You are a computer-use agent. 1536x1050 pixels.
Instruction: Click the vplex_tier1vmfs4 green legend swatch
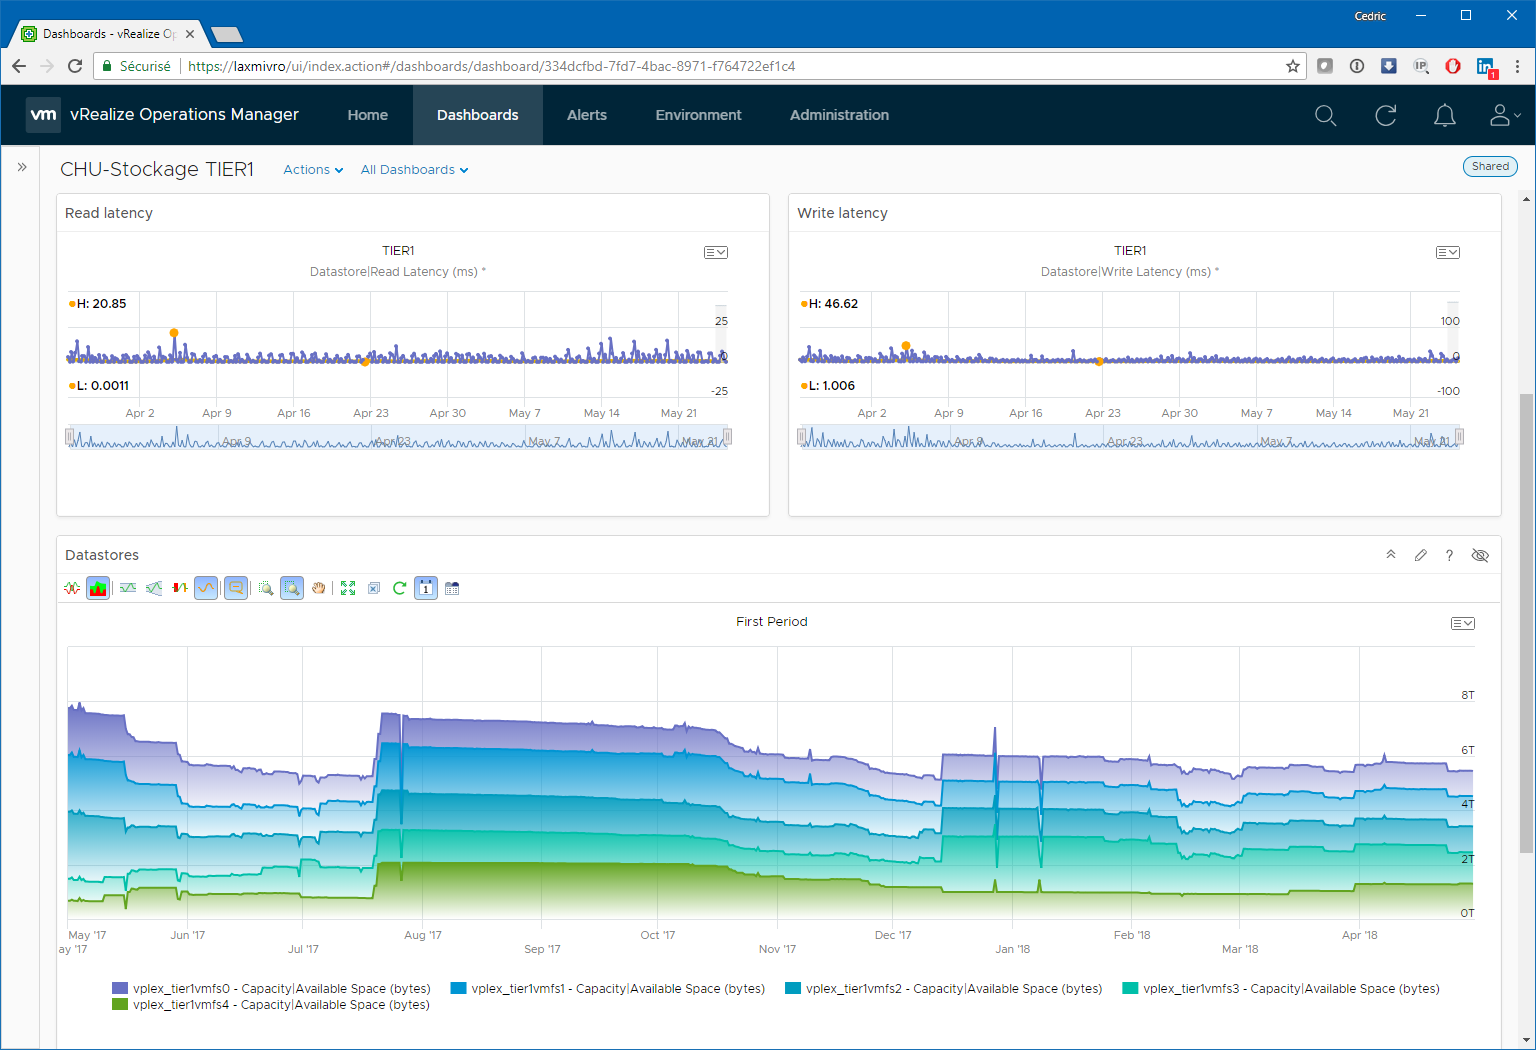120,1004
